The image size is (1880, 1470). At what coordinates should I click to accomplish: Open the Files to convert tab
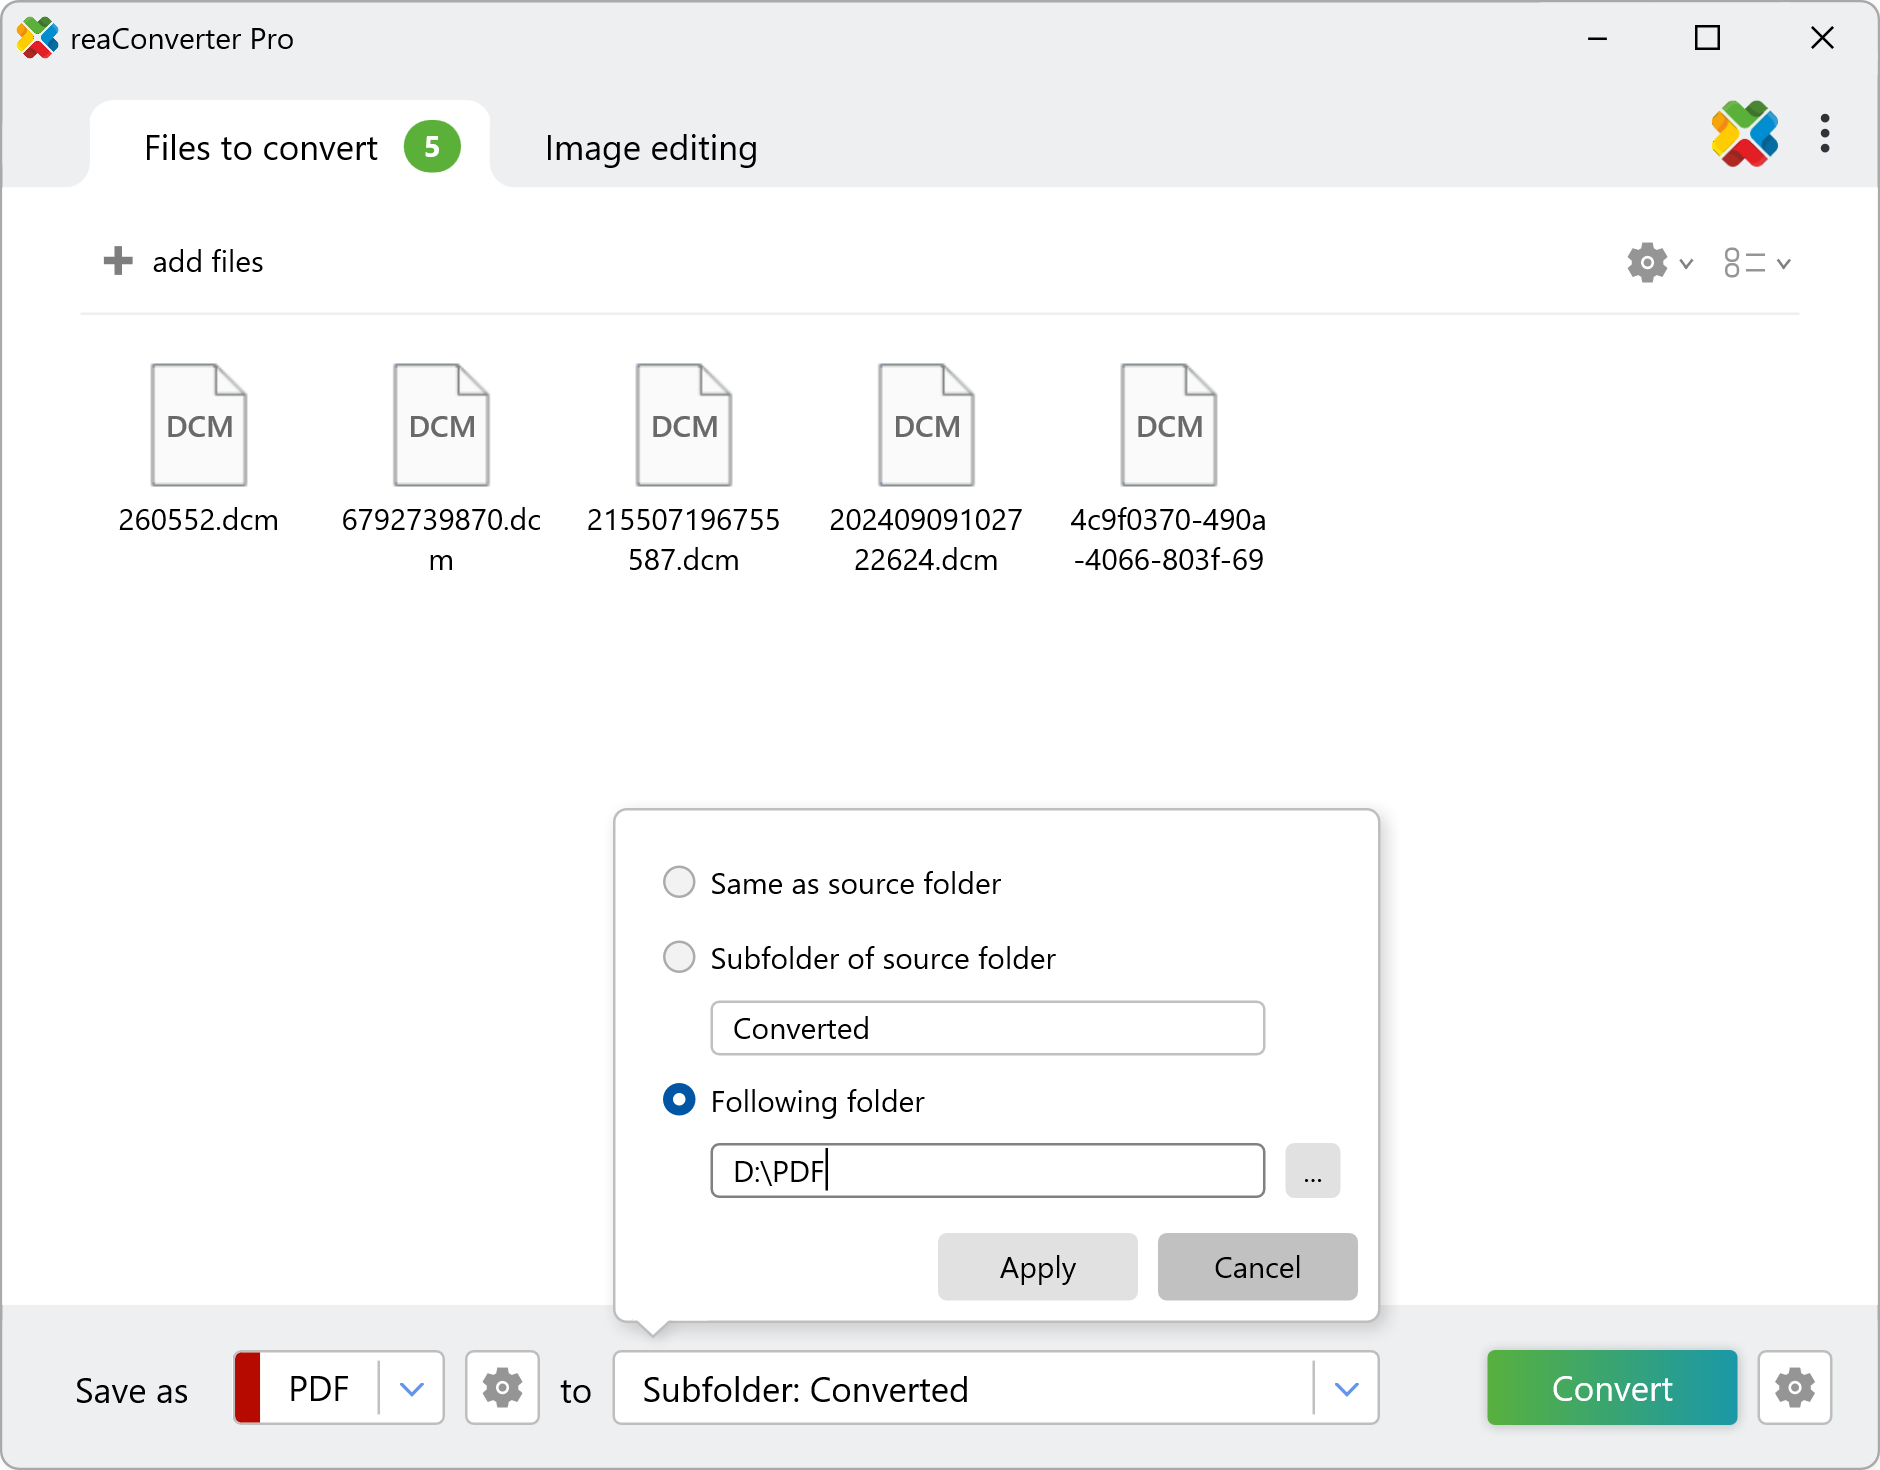(261, 147)
